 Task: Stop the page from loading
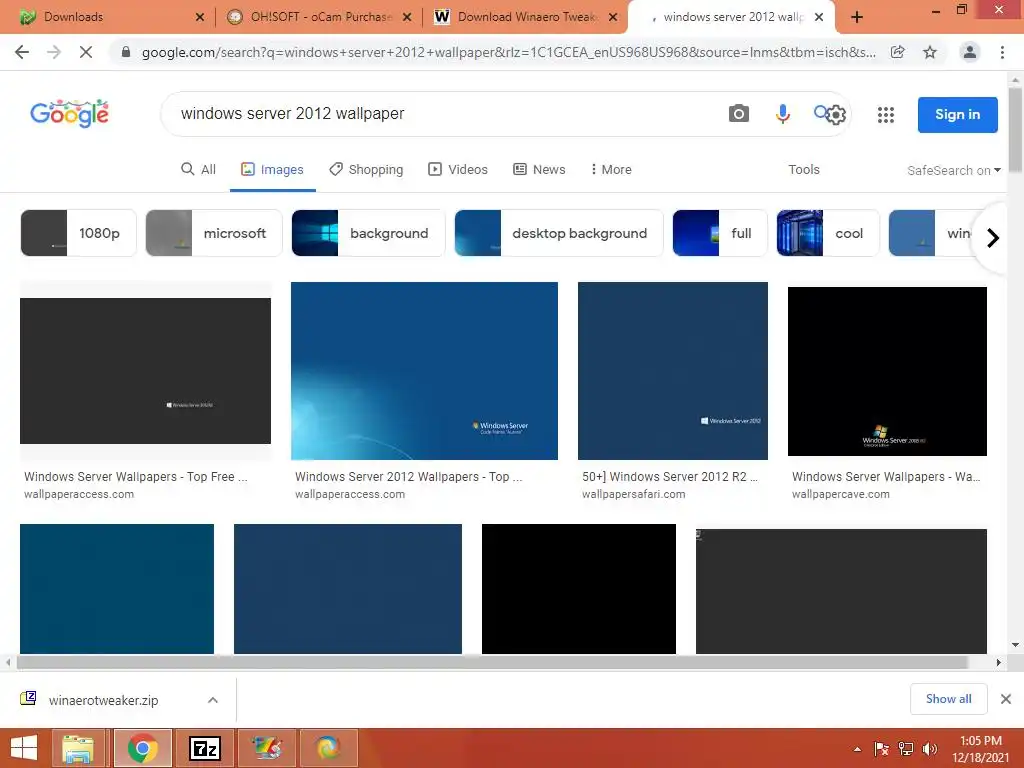click(x=86, y=52)
